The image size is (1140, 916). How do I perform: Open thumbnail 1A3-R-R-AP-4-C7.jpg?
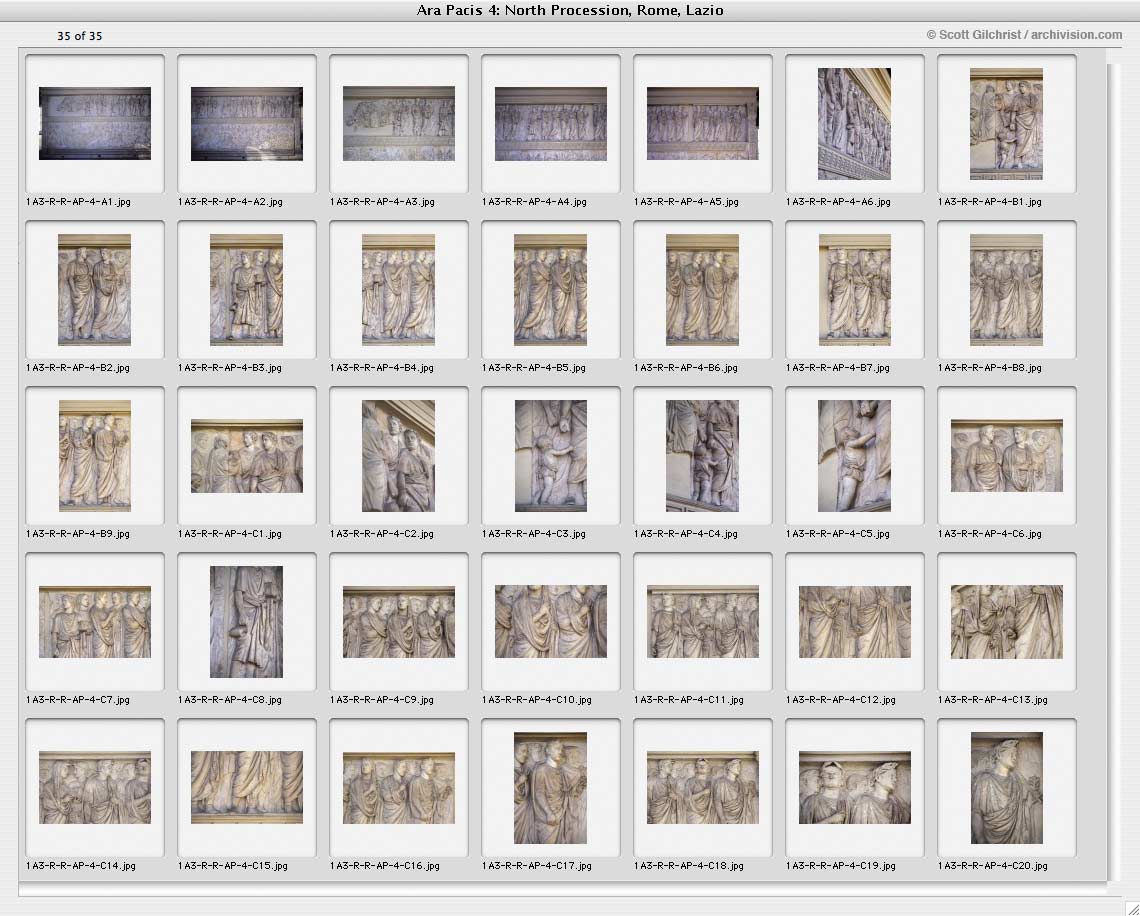(95, 622)
